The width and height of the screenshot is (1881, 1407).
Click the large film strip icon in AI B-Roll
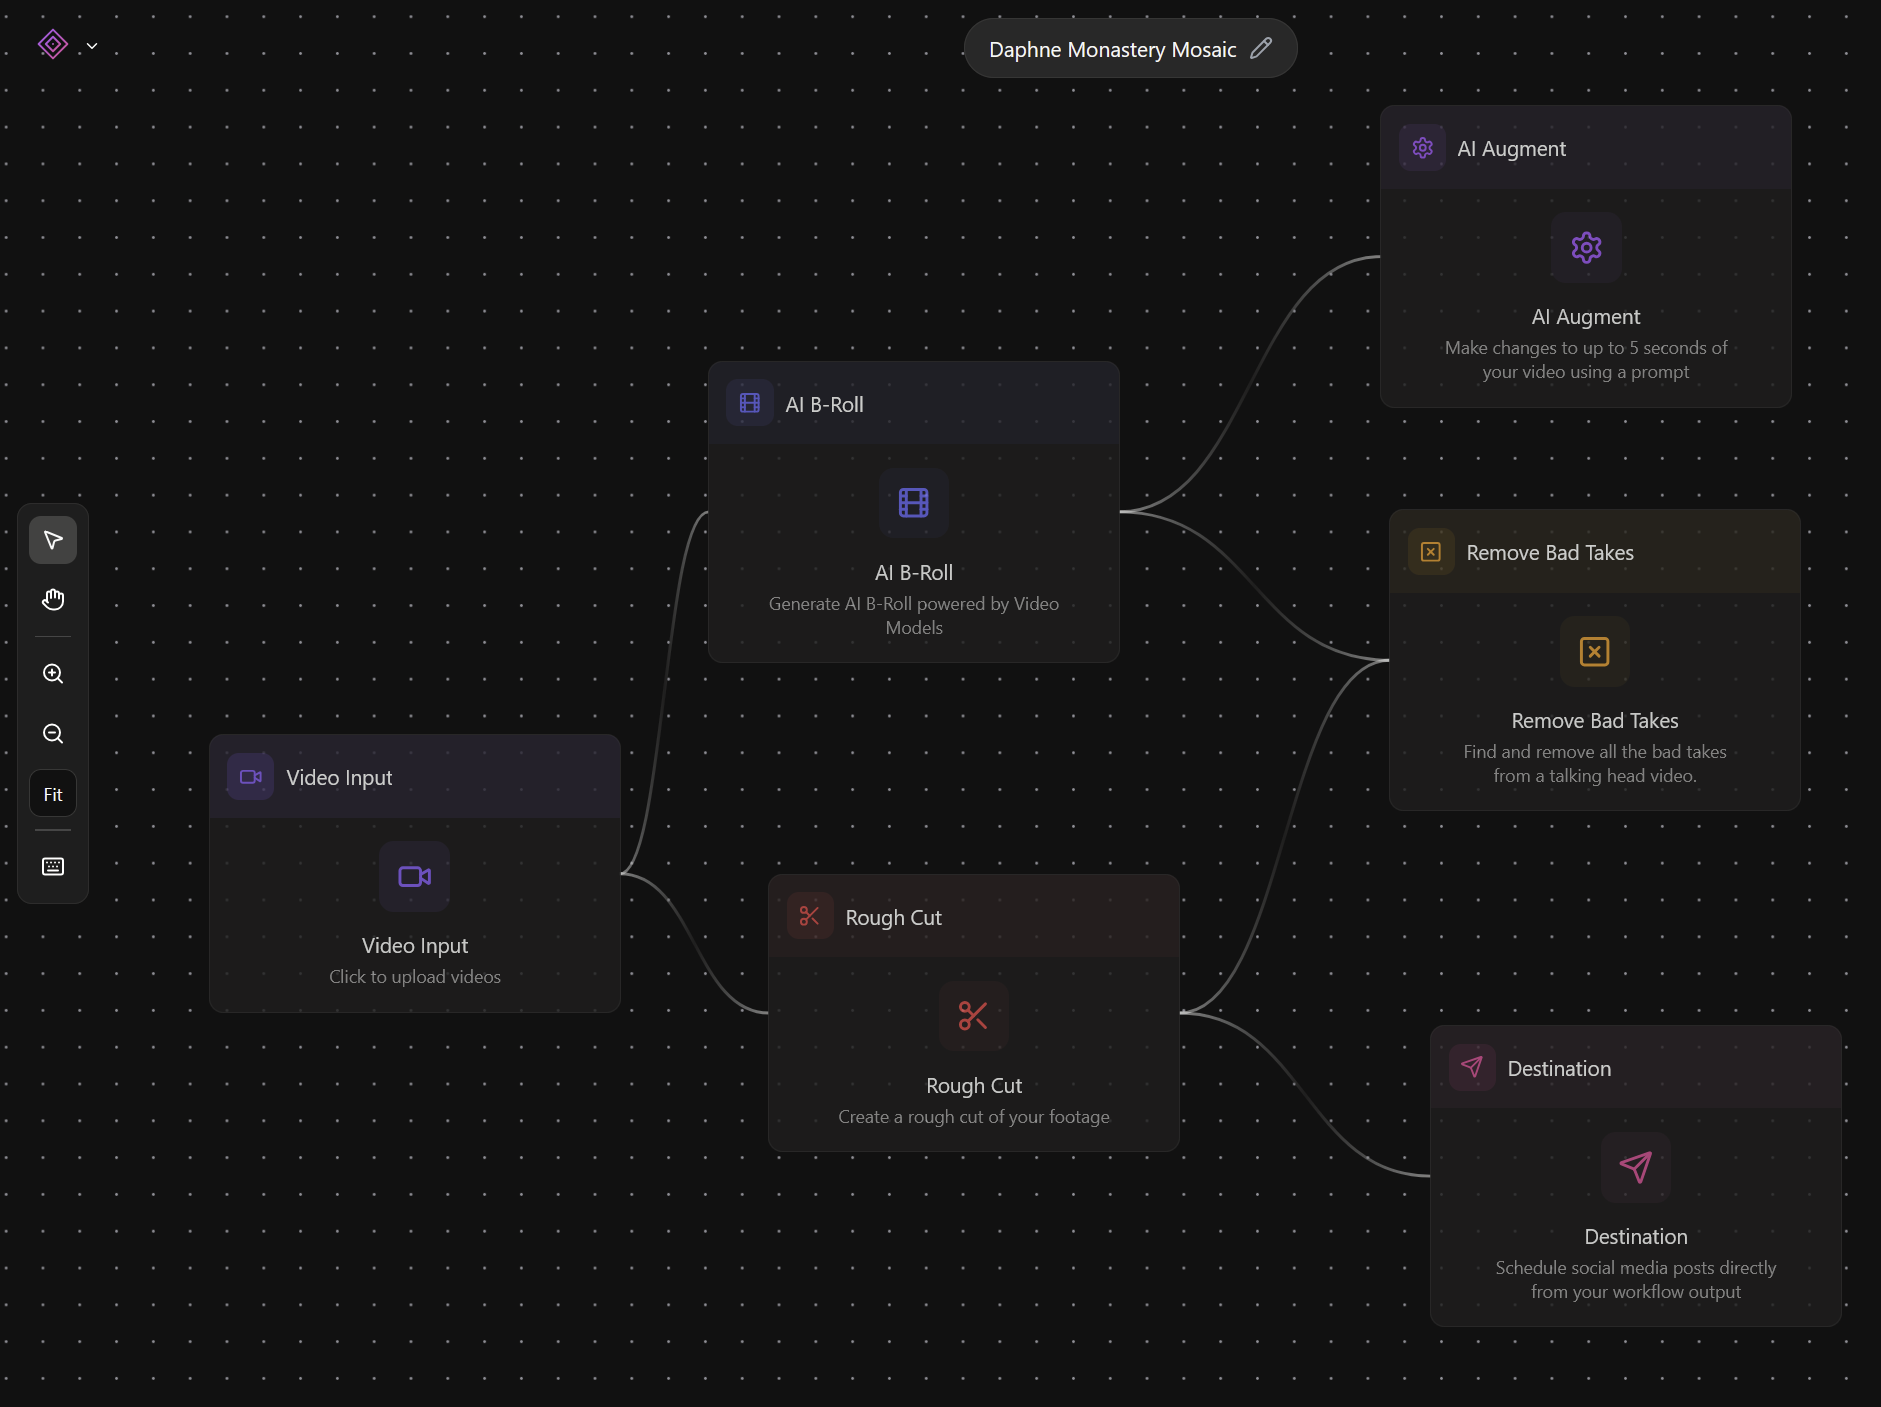click(913, 503)
